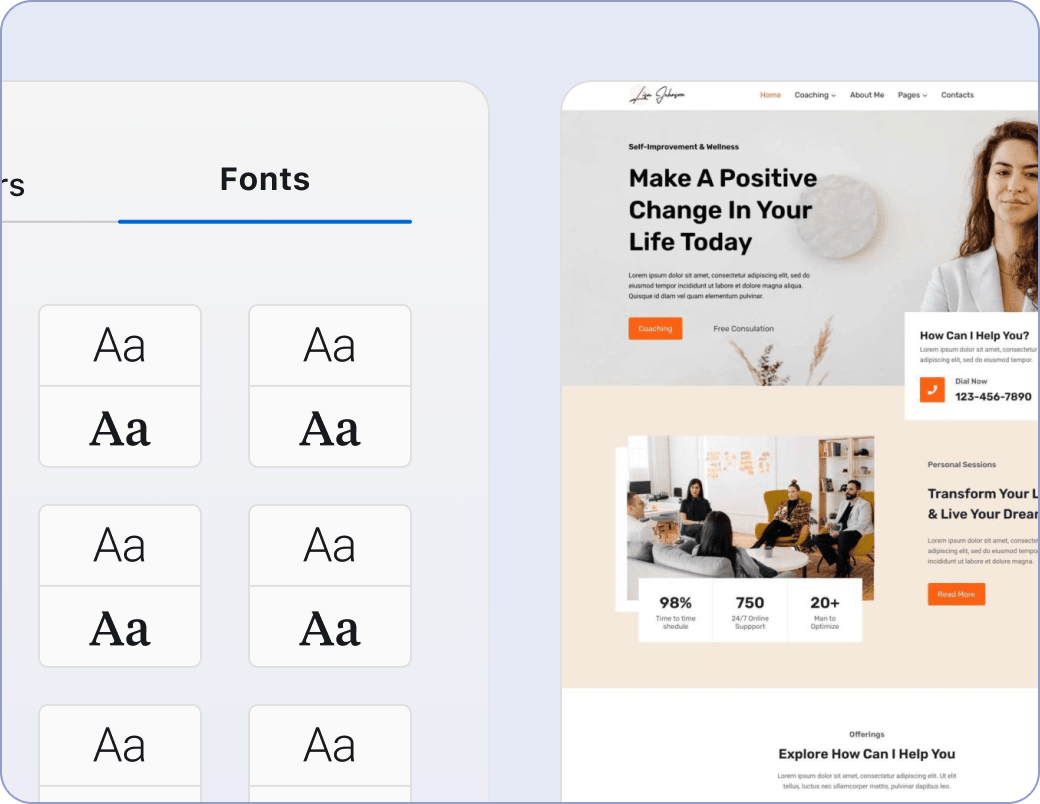Select bold serif Aa in first-row right font card
Screen dimensions: 1040x804
click(330, 428)
